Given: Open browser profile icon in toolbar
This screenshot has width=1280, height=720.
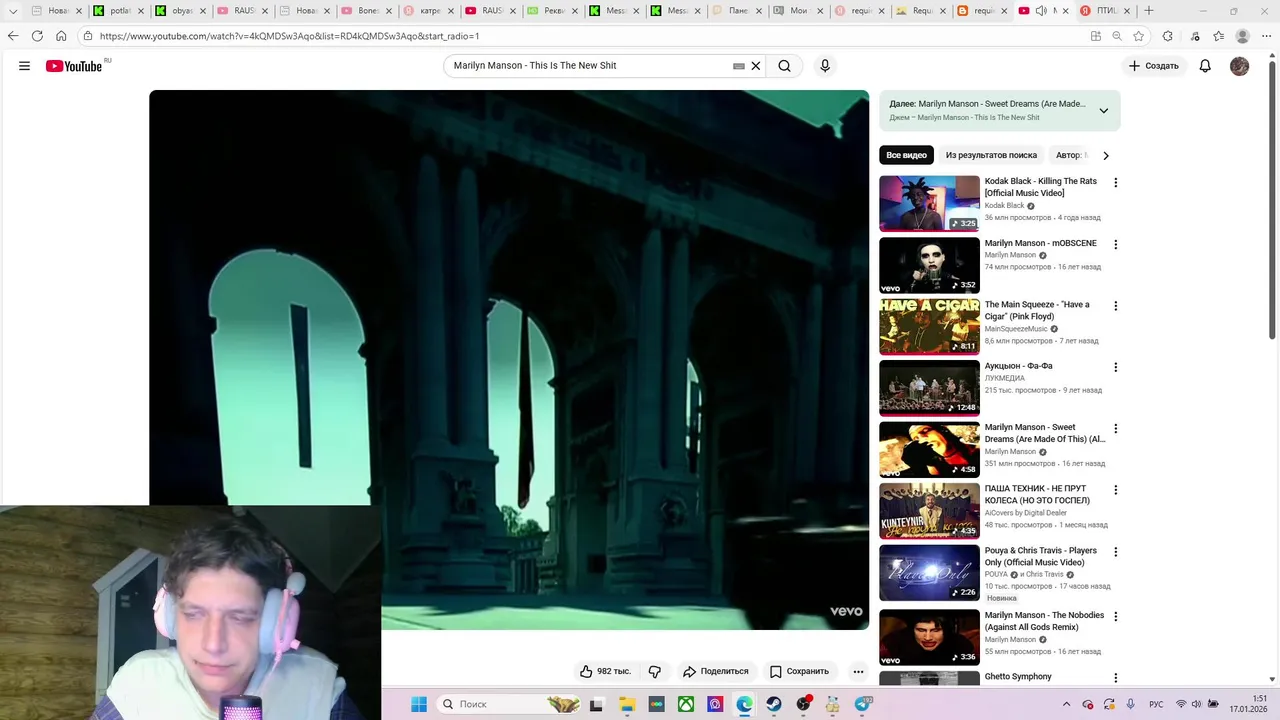Looking at the screenshot, I should [1243, 36].
